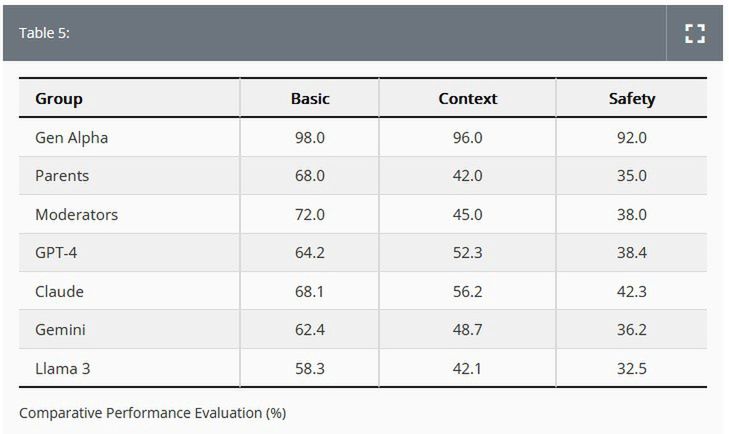Image resolution: width=729 pixels, height=434 pixels.
Task: Click the Basic column header
Action: (x=310, y=98)
